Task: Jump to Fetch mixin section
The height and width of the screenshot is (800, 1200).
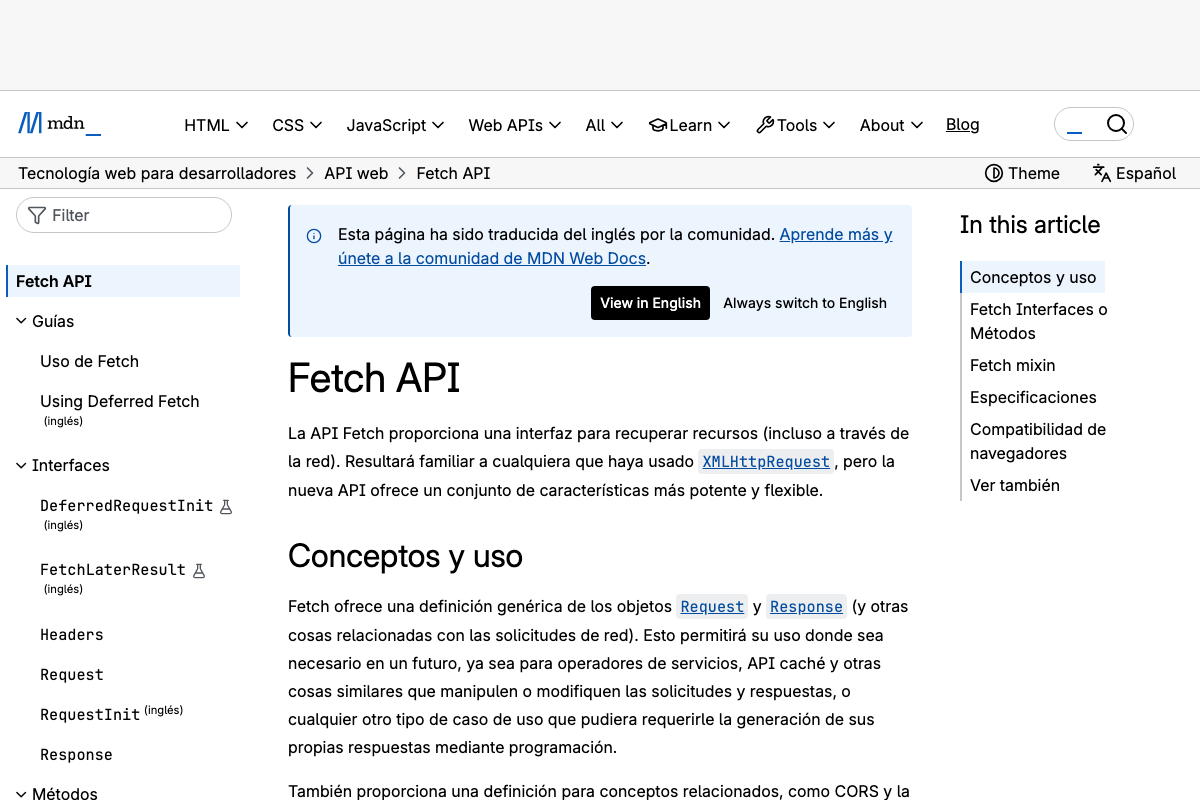Action: (x=1012, y=365)
